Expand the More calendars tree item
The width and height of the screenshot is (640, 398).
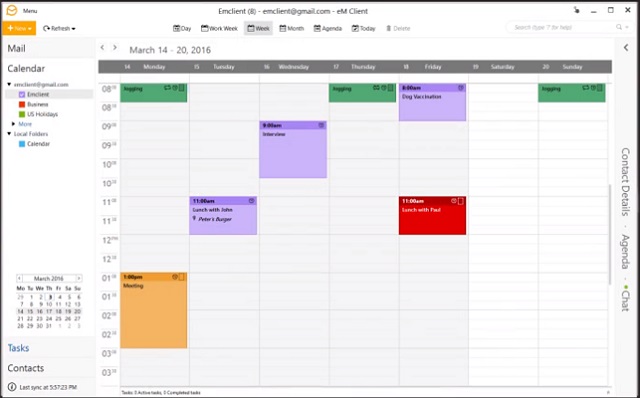pyautogui.click(x=13, y=124)
